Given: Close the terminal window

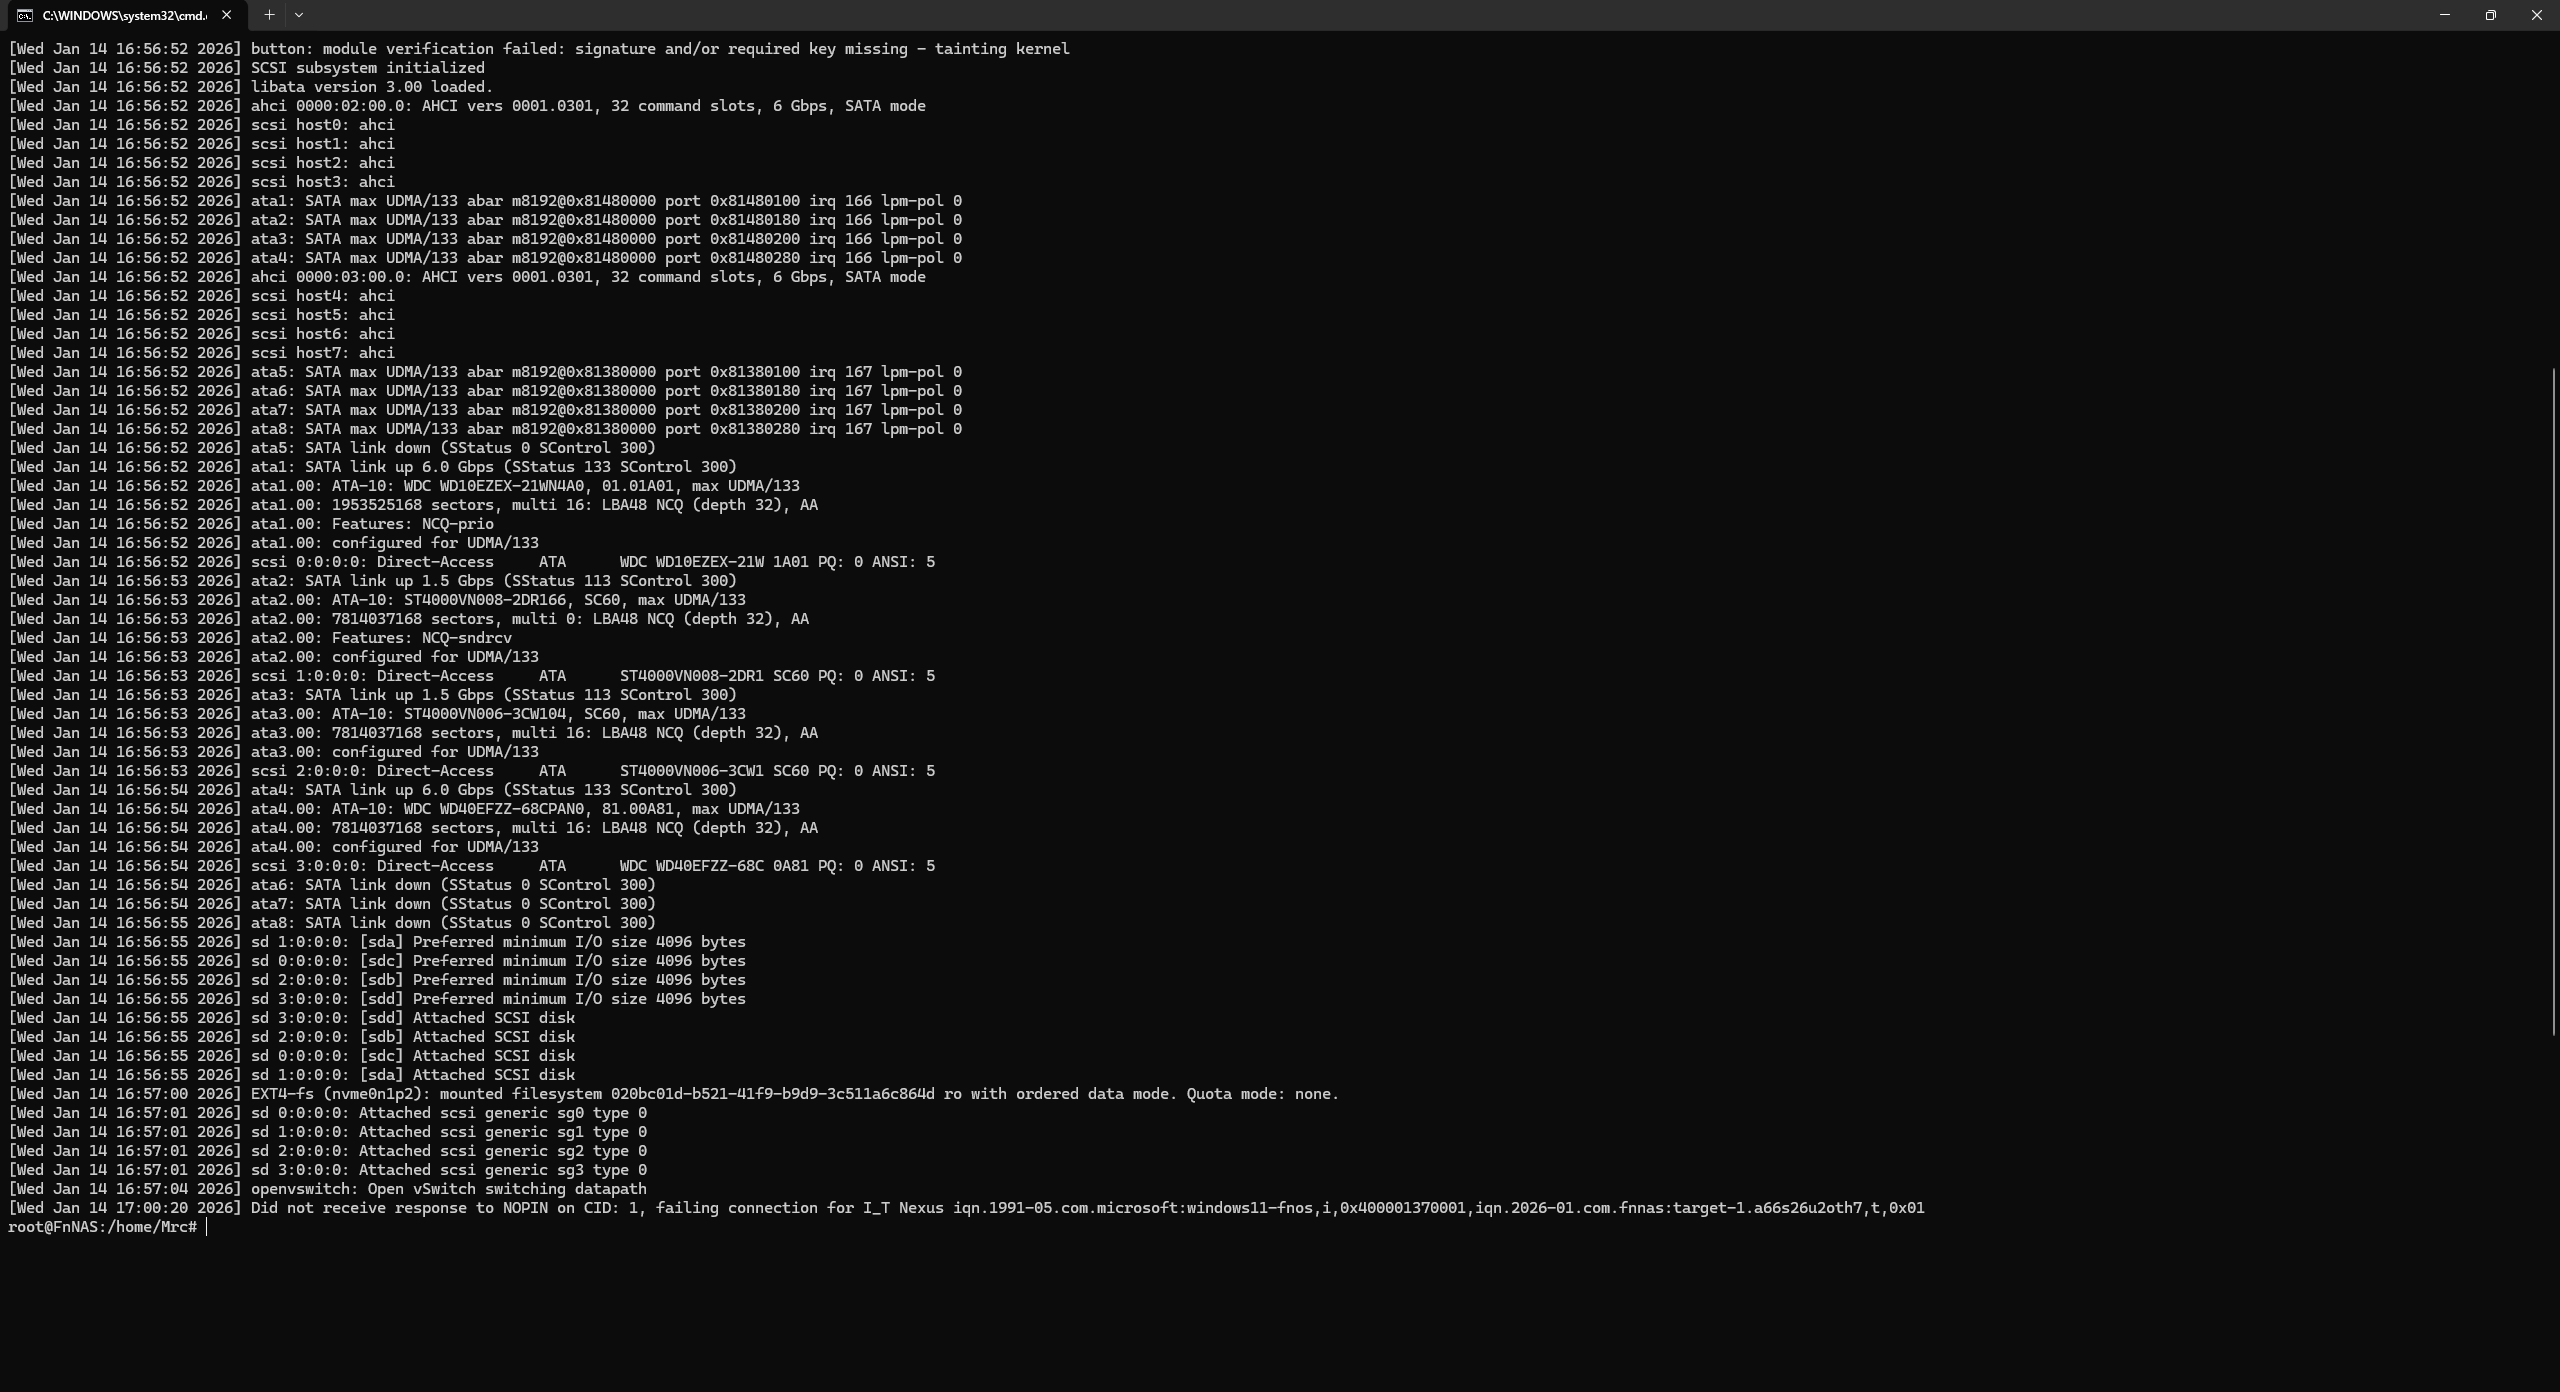Looking at the screenshot, I should [x=2536, y=15].
